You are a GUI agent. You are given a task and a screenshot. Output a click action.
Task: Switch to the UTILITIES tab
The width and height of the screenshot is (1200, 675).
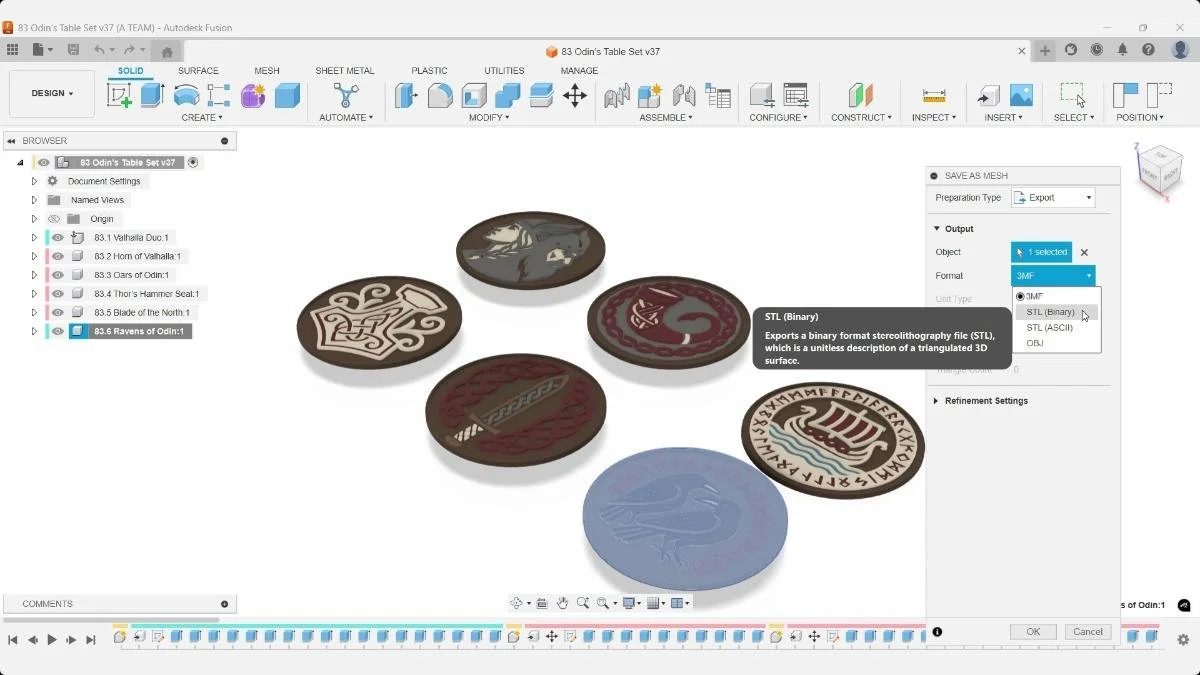pyautogui.click(x=504, y=71)
